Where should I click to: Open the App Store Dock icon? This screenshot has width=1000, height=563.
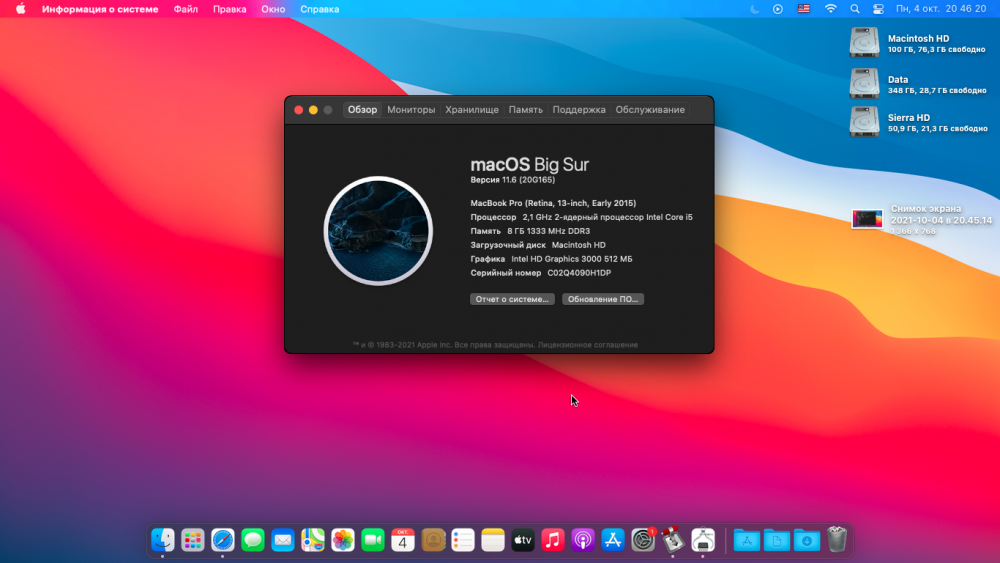[x=613, y=540]
